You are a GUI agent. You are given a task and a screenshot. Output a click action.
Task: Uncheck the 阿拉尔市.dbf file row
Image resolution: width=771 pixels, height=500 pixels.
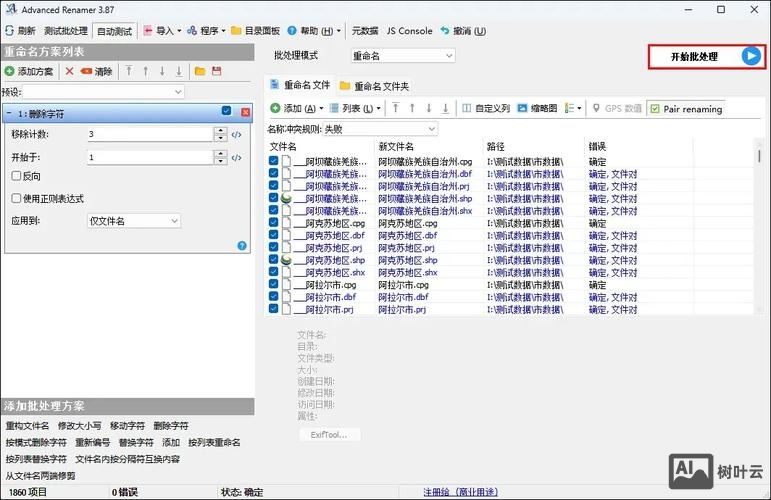(273, 296)
